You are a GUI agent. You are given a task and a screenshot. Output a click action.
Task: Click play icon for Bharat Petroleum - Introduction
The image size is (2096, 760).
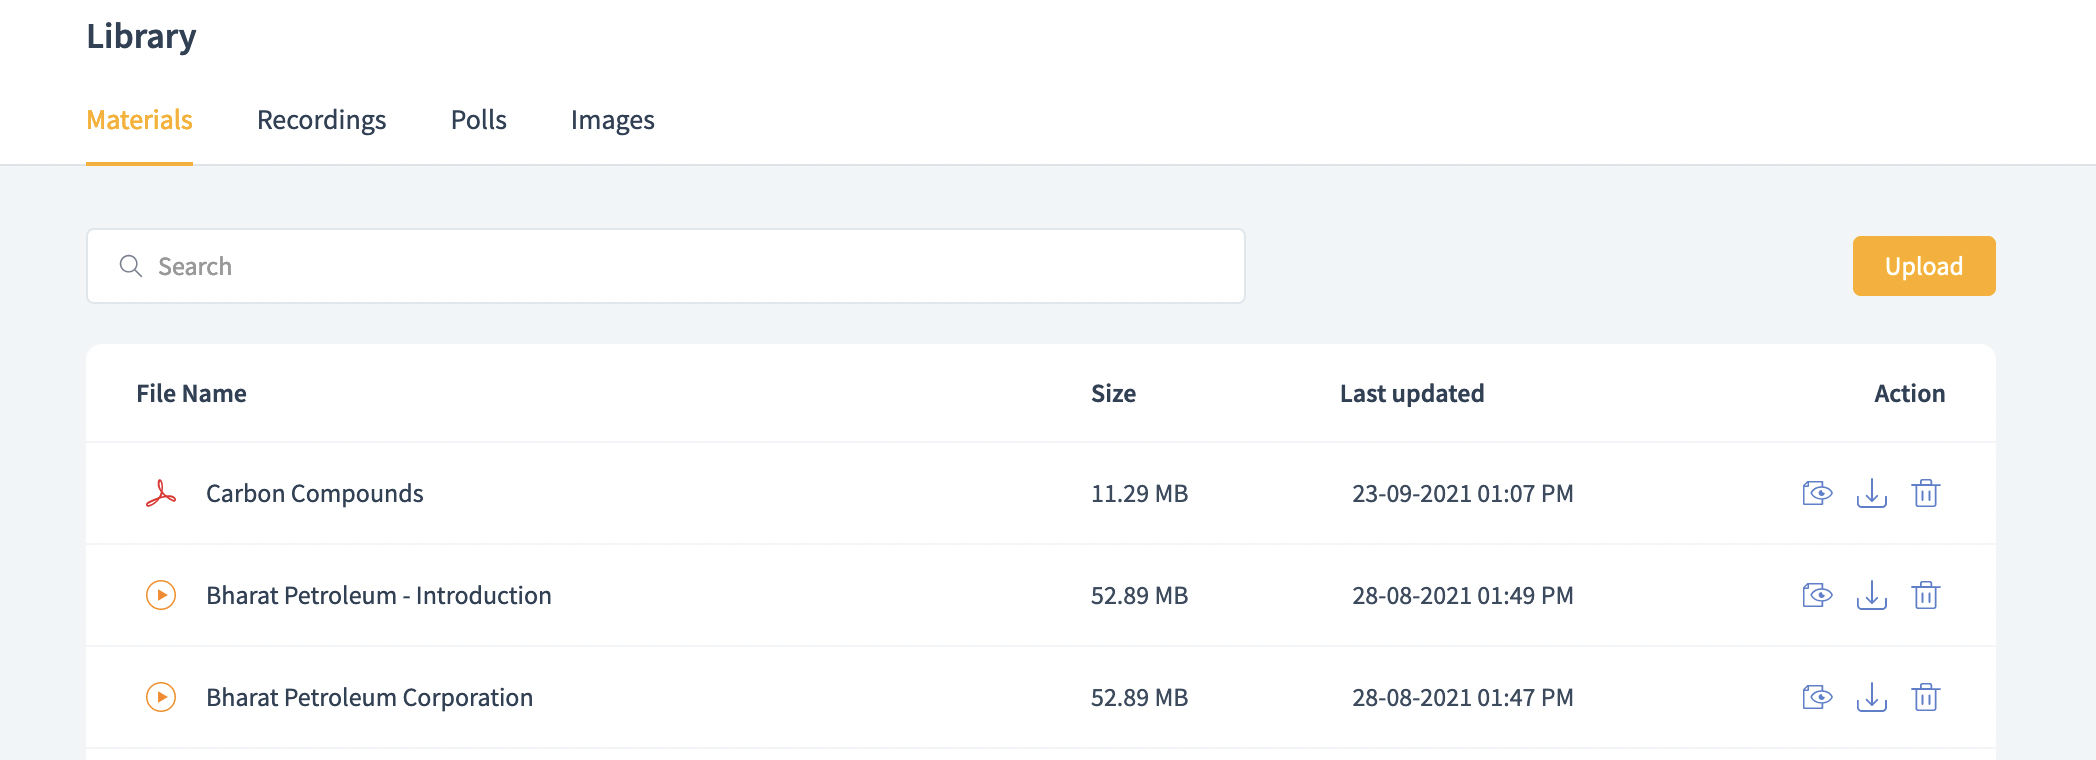161,595
